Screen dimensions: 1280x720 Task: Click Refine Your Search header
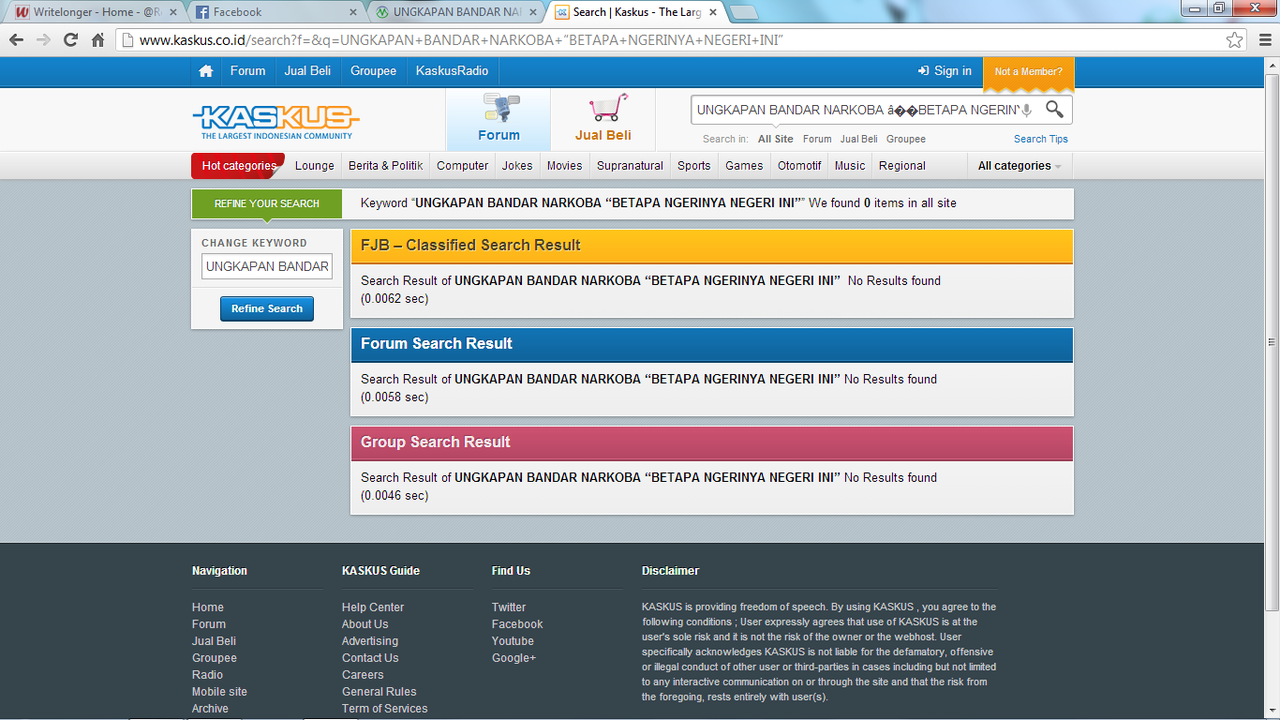click(x=267, y=203)
